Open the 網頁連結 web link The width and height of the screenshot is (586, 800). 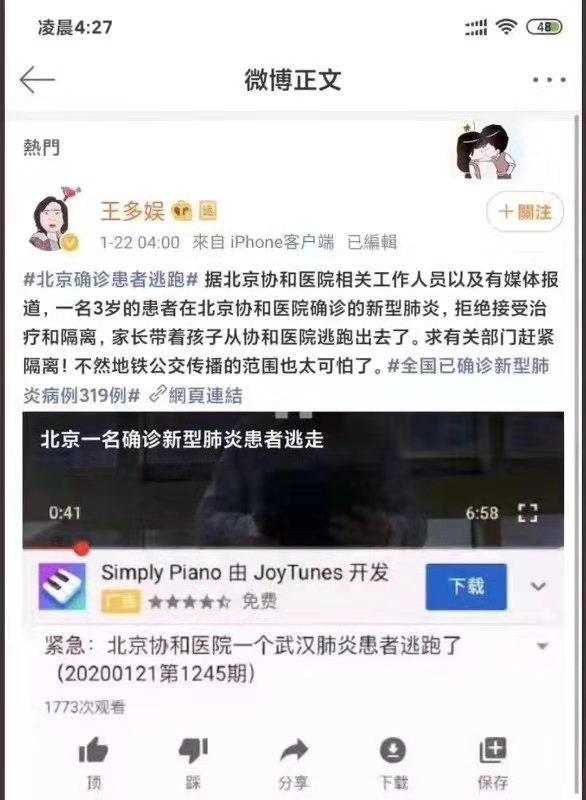(196, 395)
